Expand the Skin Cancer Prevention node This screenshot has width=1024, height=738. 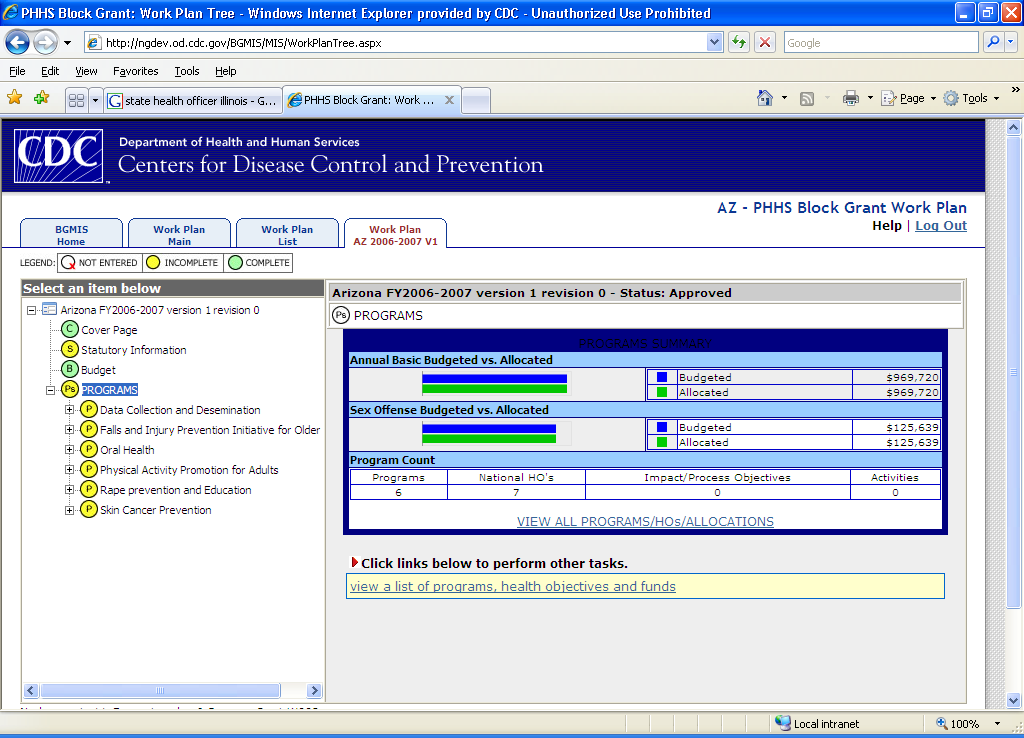[x=70, y=510]
